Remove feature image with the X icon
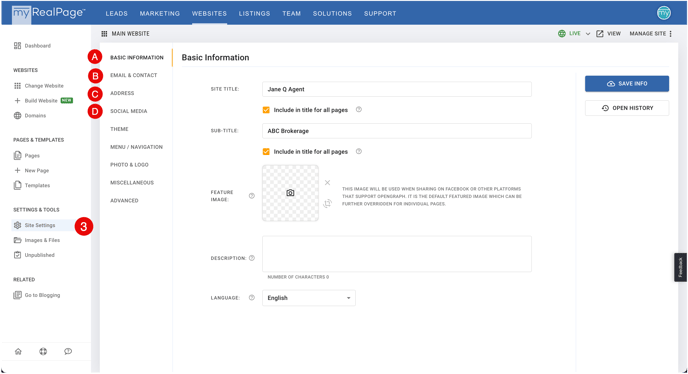 [327, 183]
